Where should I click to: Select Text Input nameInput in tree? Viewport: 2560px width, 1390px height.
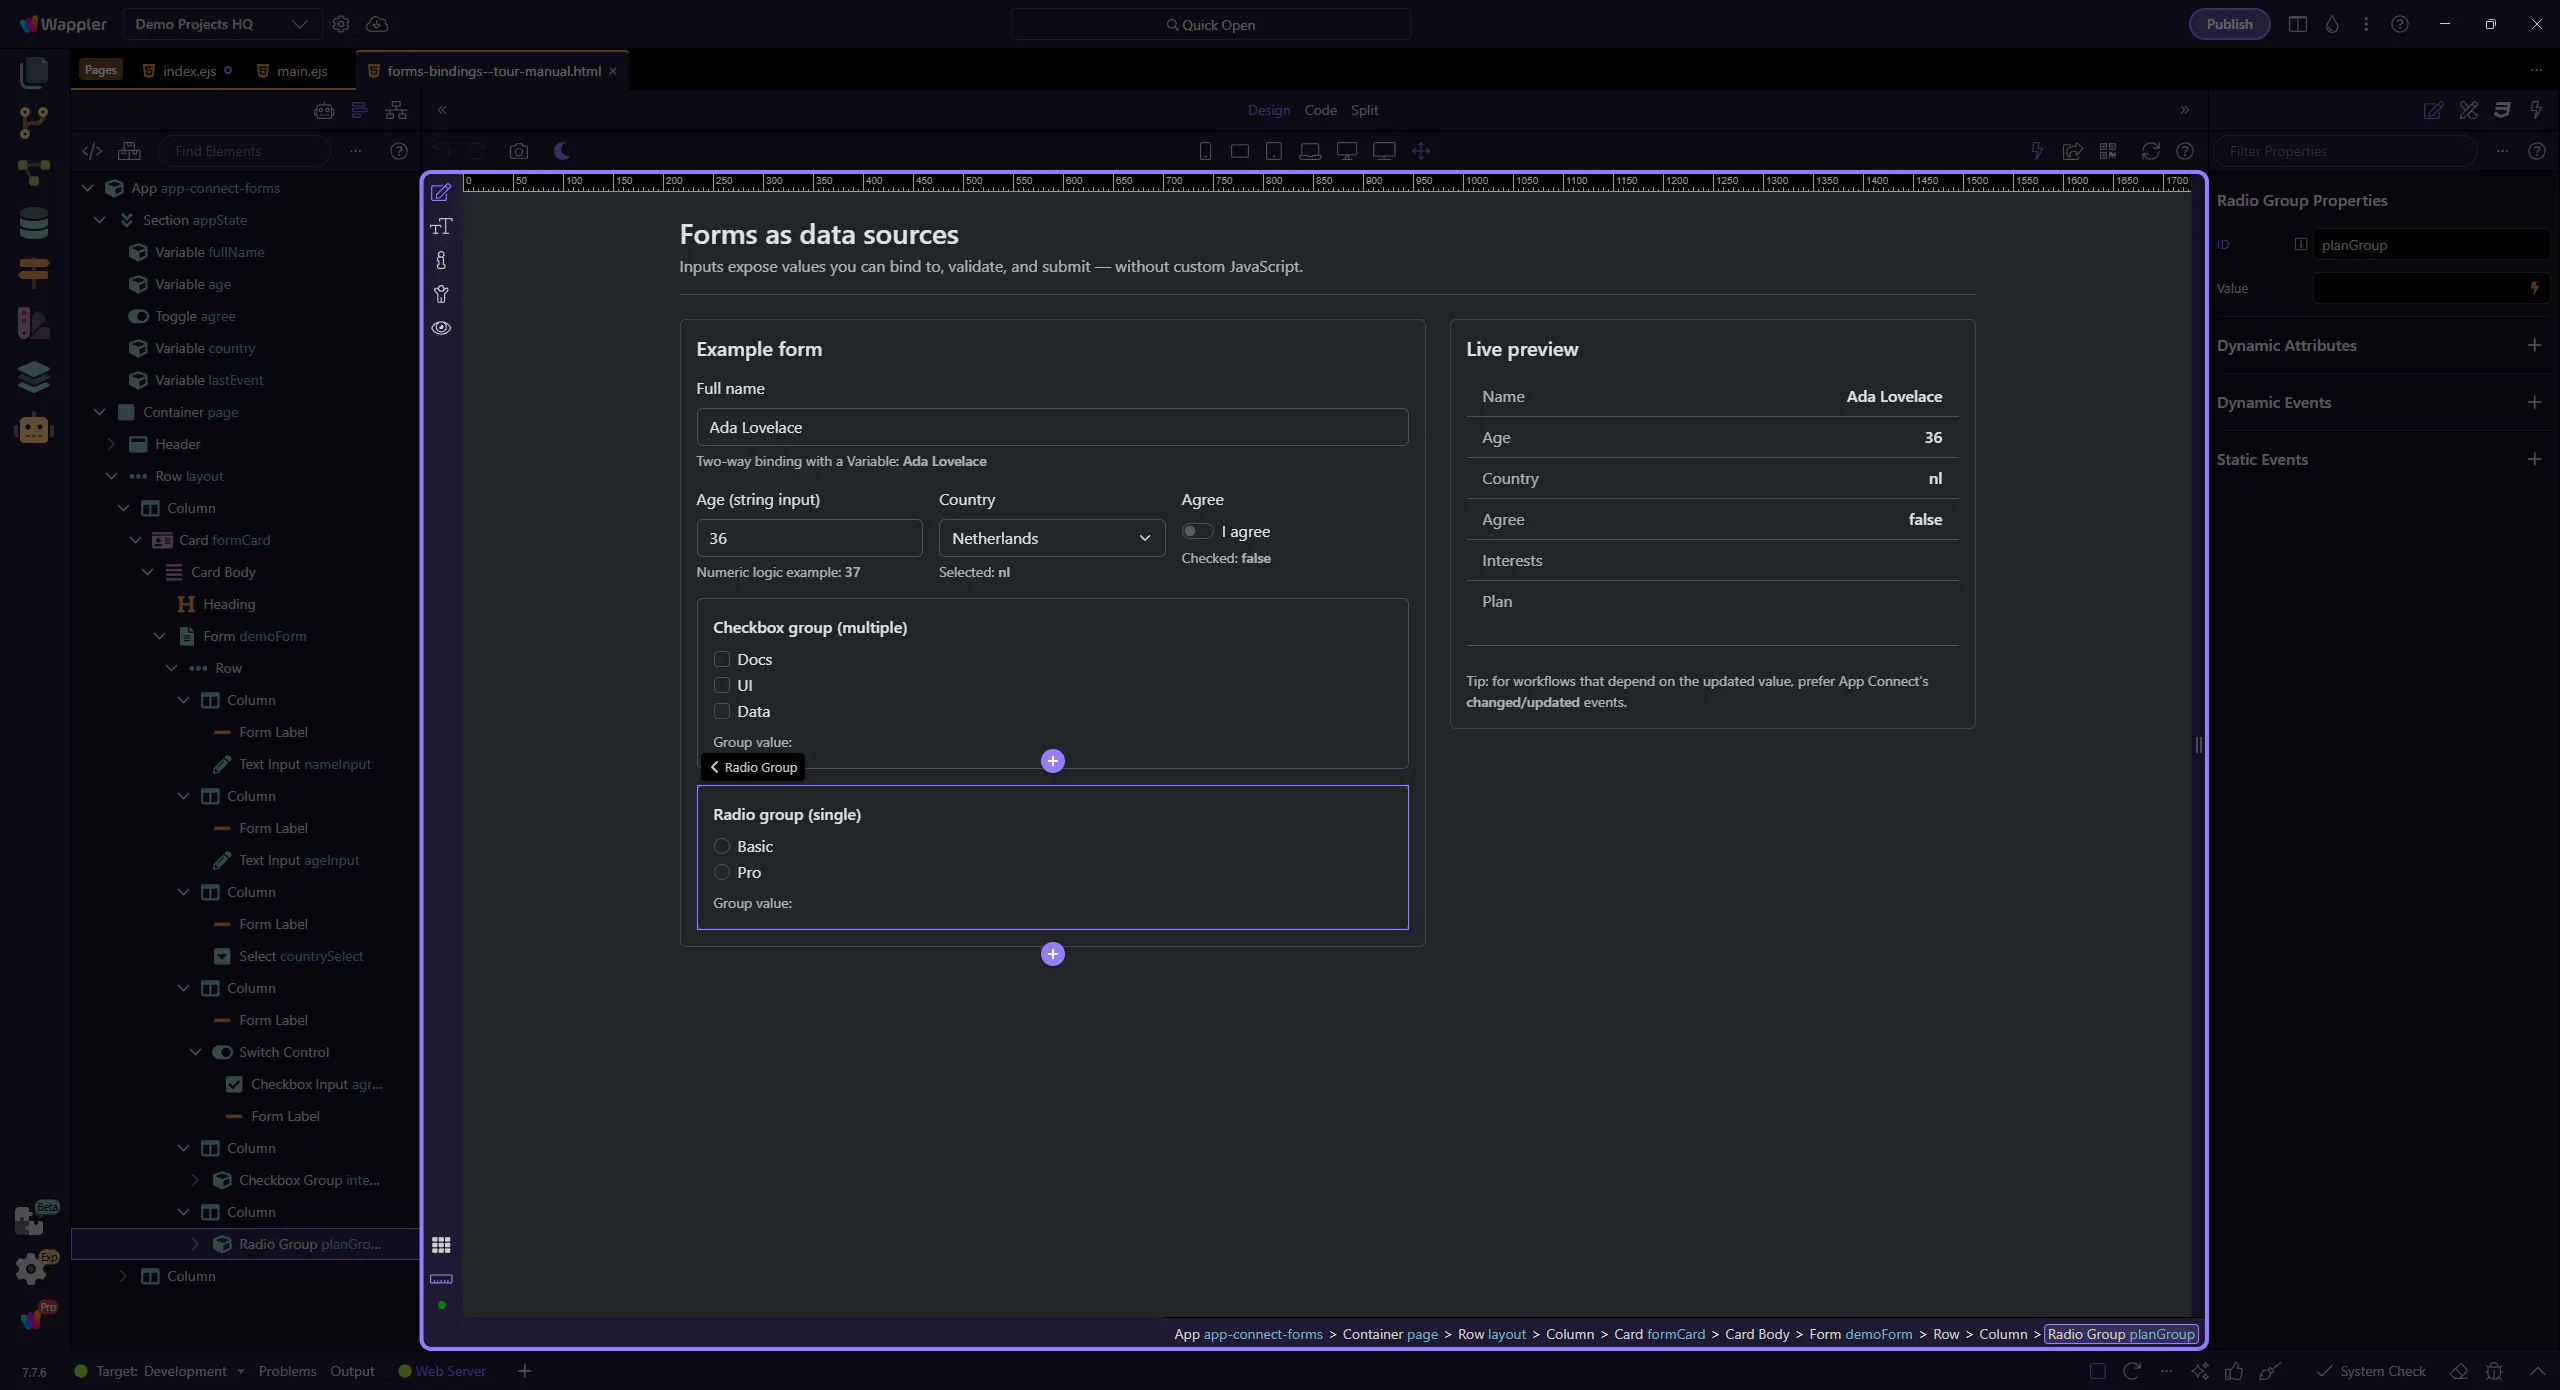[304, 764]
